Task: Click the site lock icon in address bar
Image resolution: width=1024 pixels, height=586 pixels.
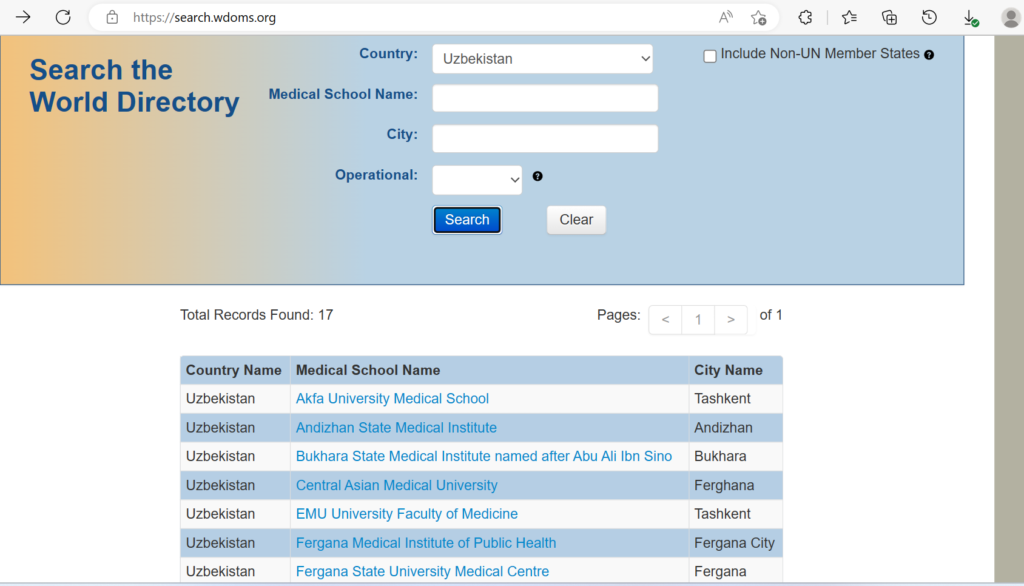Action: coord(112,18)
